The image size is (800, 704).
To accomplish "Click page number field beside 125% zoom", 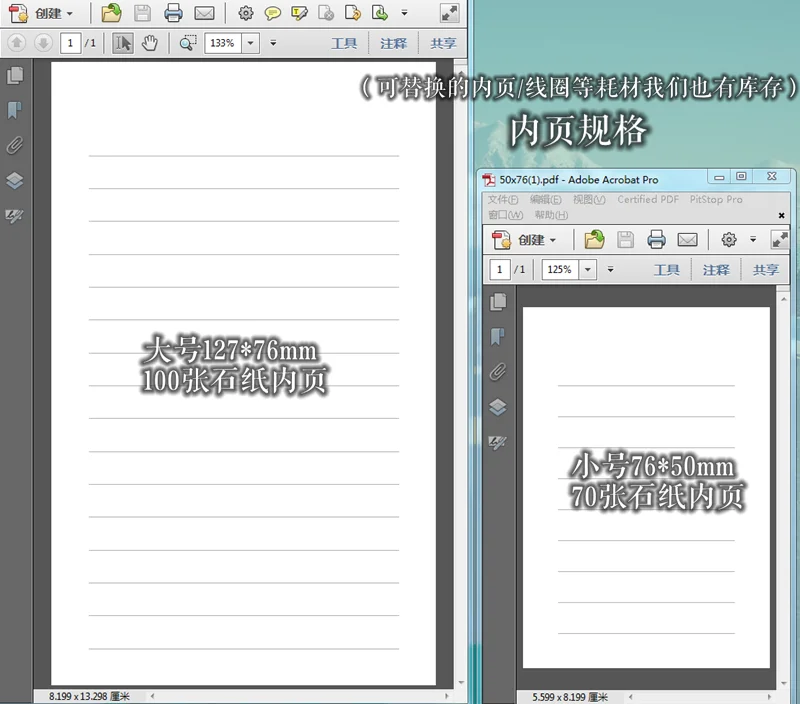I will click(499, 270).
